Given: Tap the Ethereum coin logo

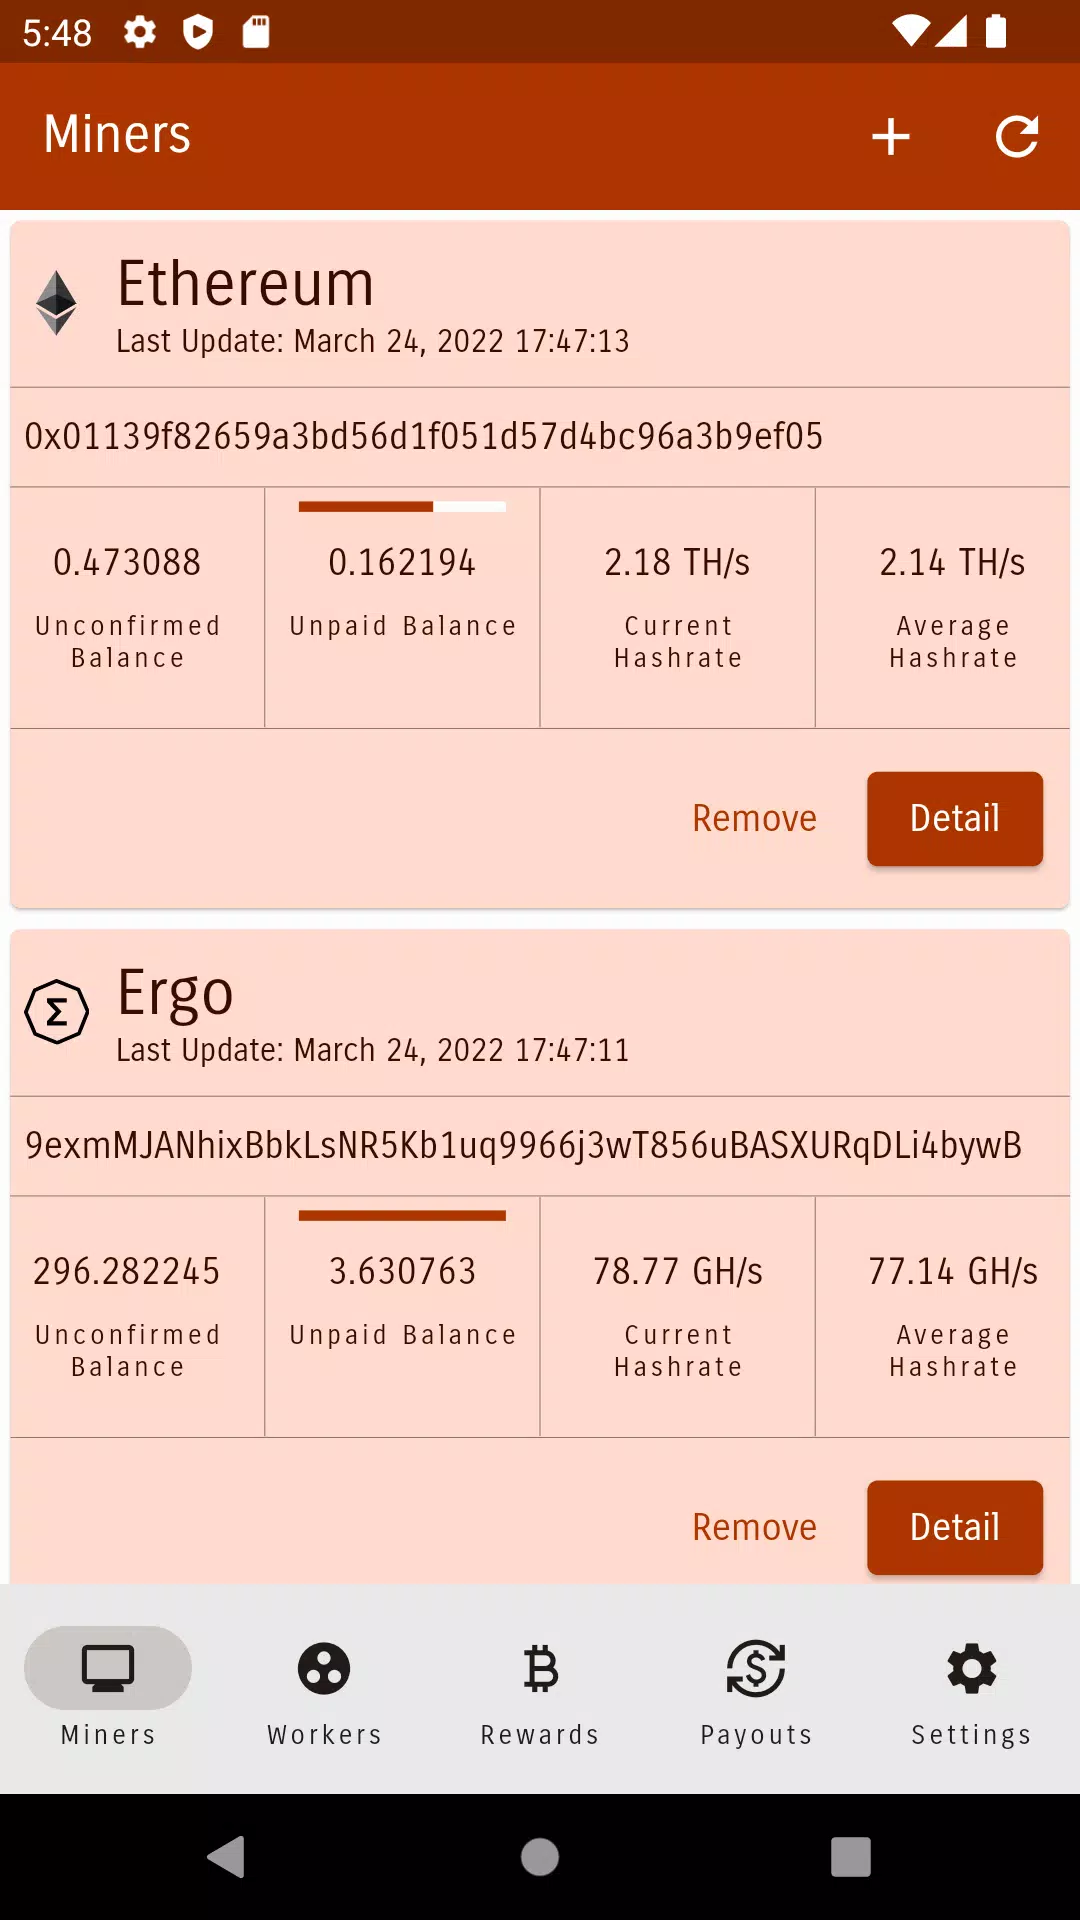Looking at the screenshot, I should tap(57, 302).
